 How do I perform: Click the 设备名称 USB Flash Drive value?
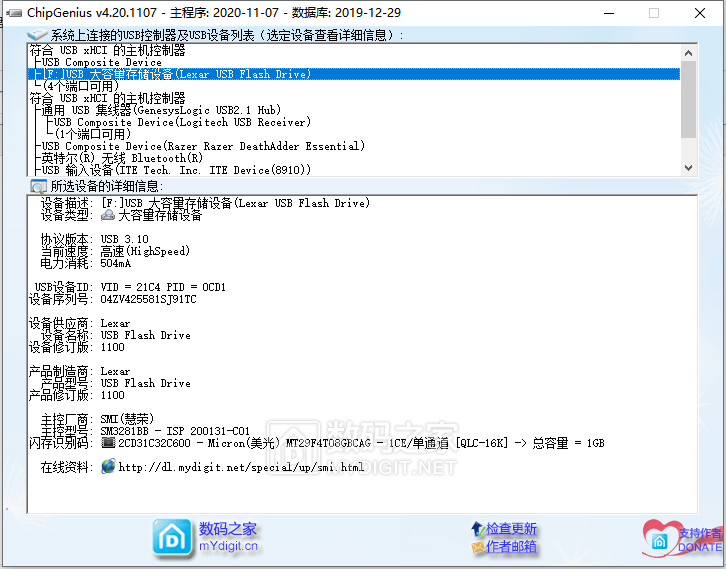(145, 335)
